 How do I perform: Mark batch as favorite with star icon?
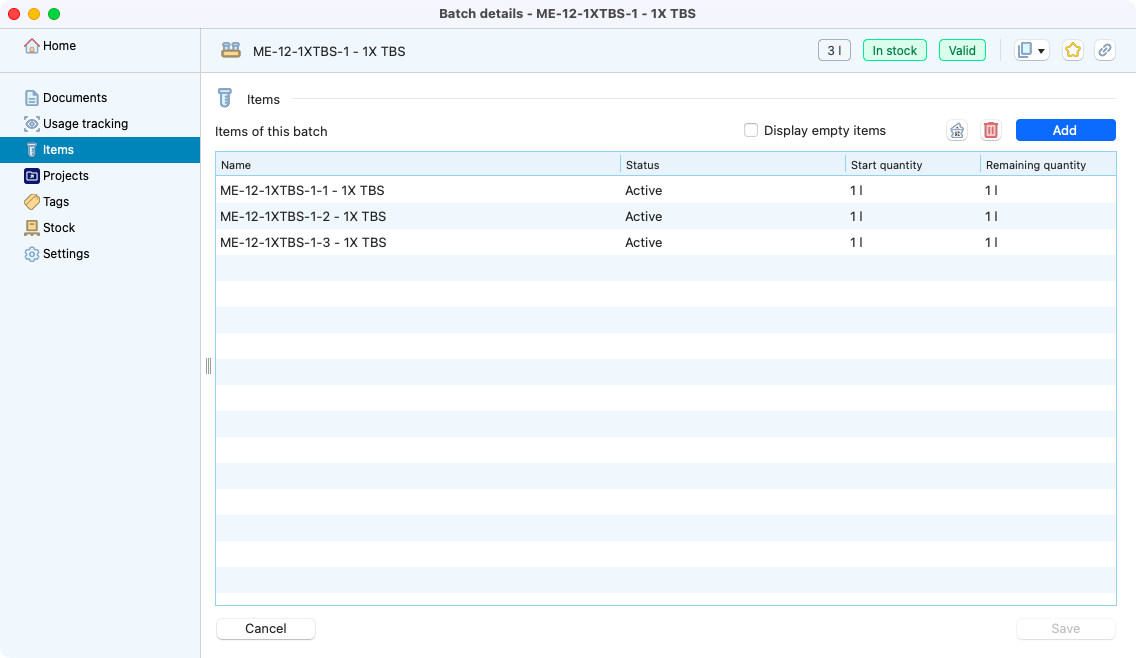click(1072, 51)
